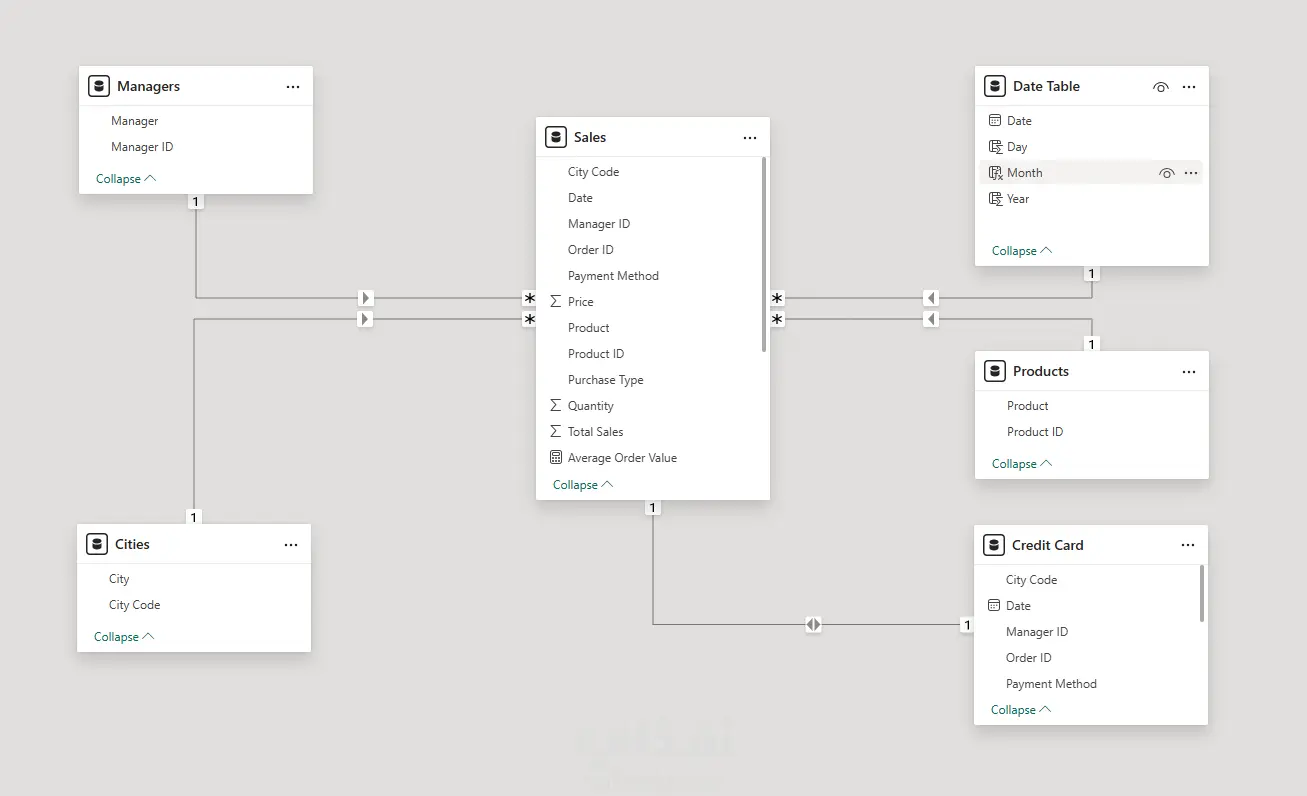Select Manager ID in the Credit Card table

coord(1037,632)
